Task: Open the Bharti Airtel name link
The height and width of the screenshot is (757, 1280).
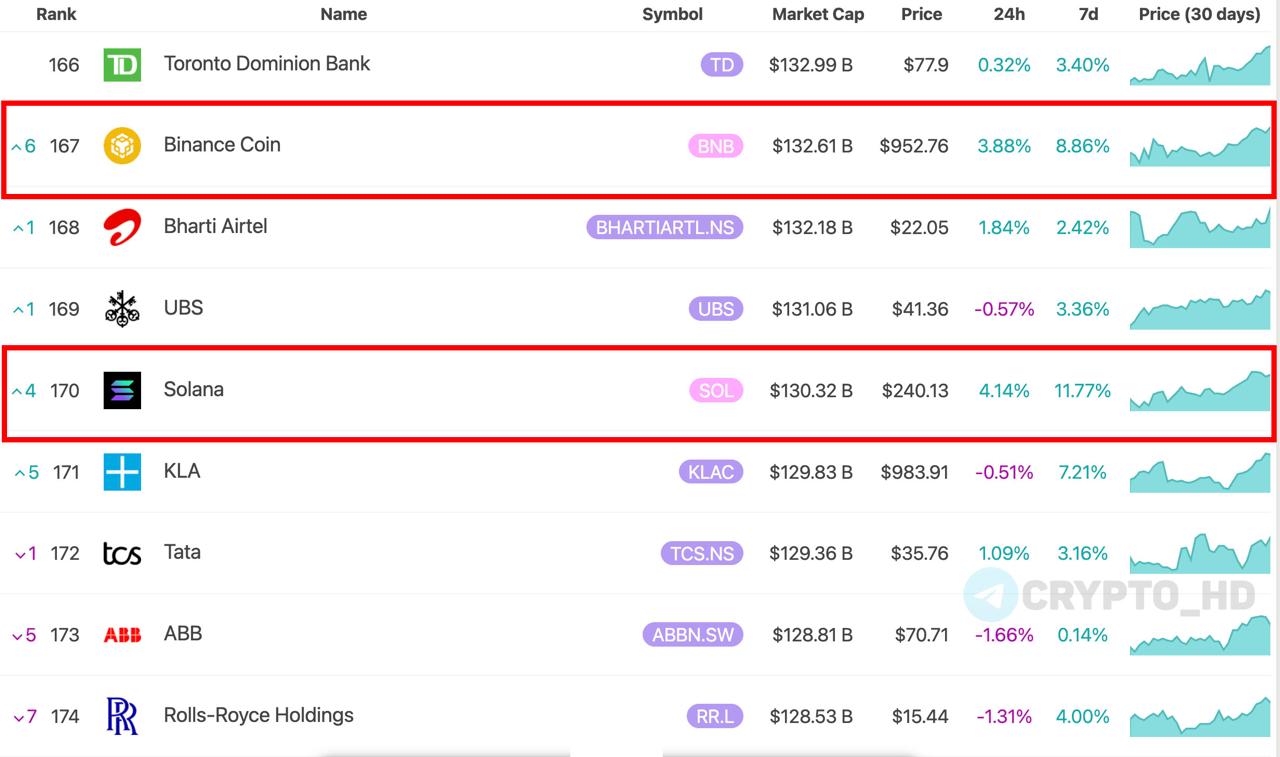Action: [x=216, y=227]
